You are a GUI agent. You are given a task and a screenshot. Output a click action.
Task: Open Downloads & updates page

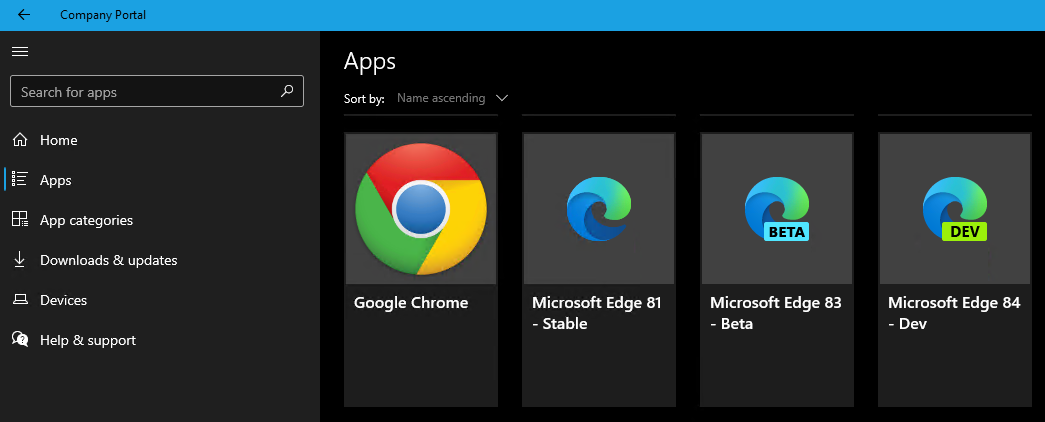[x=108, y=260]
